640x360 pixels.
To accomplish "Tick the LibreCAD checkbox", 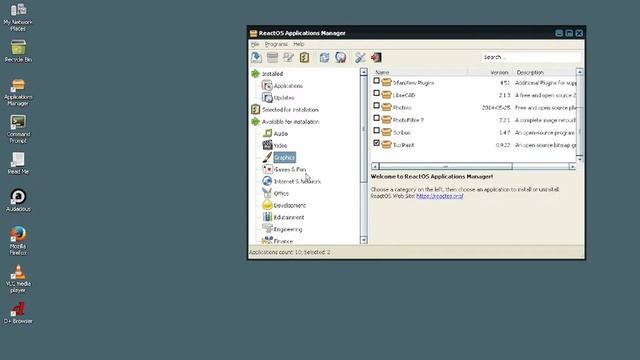I will point(376,93).
